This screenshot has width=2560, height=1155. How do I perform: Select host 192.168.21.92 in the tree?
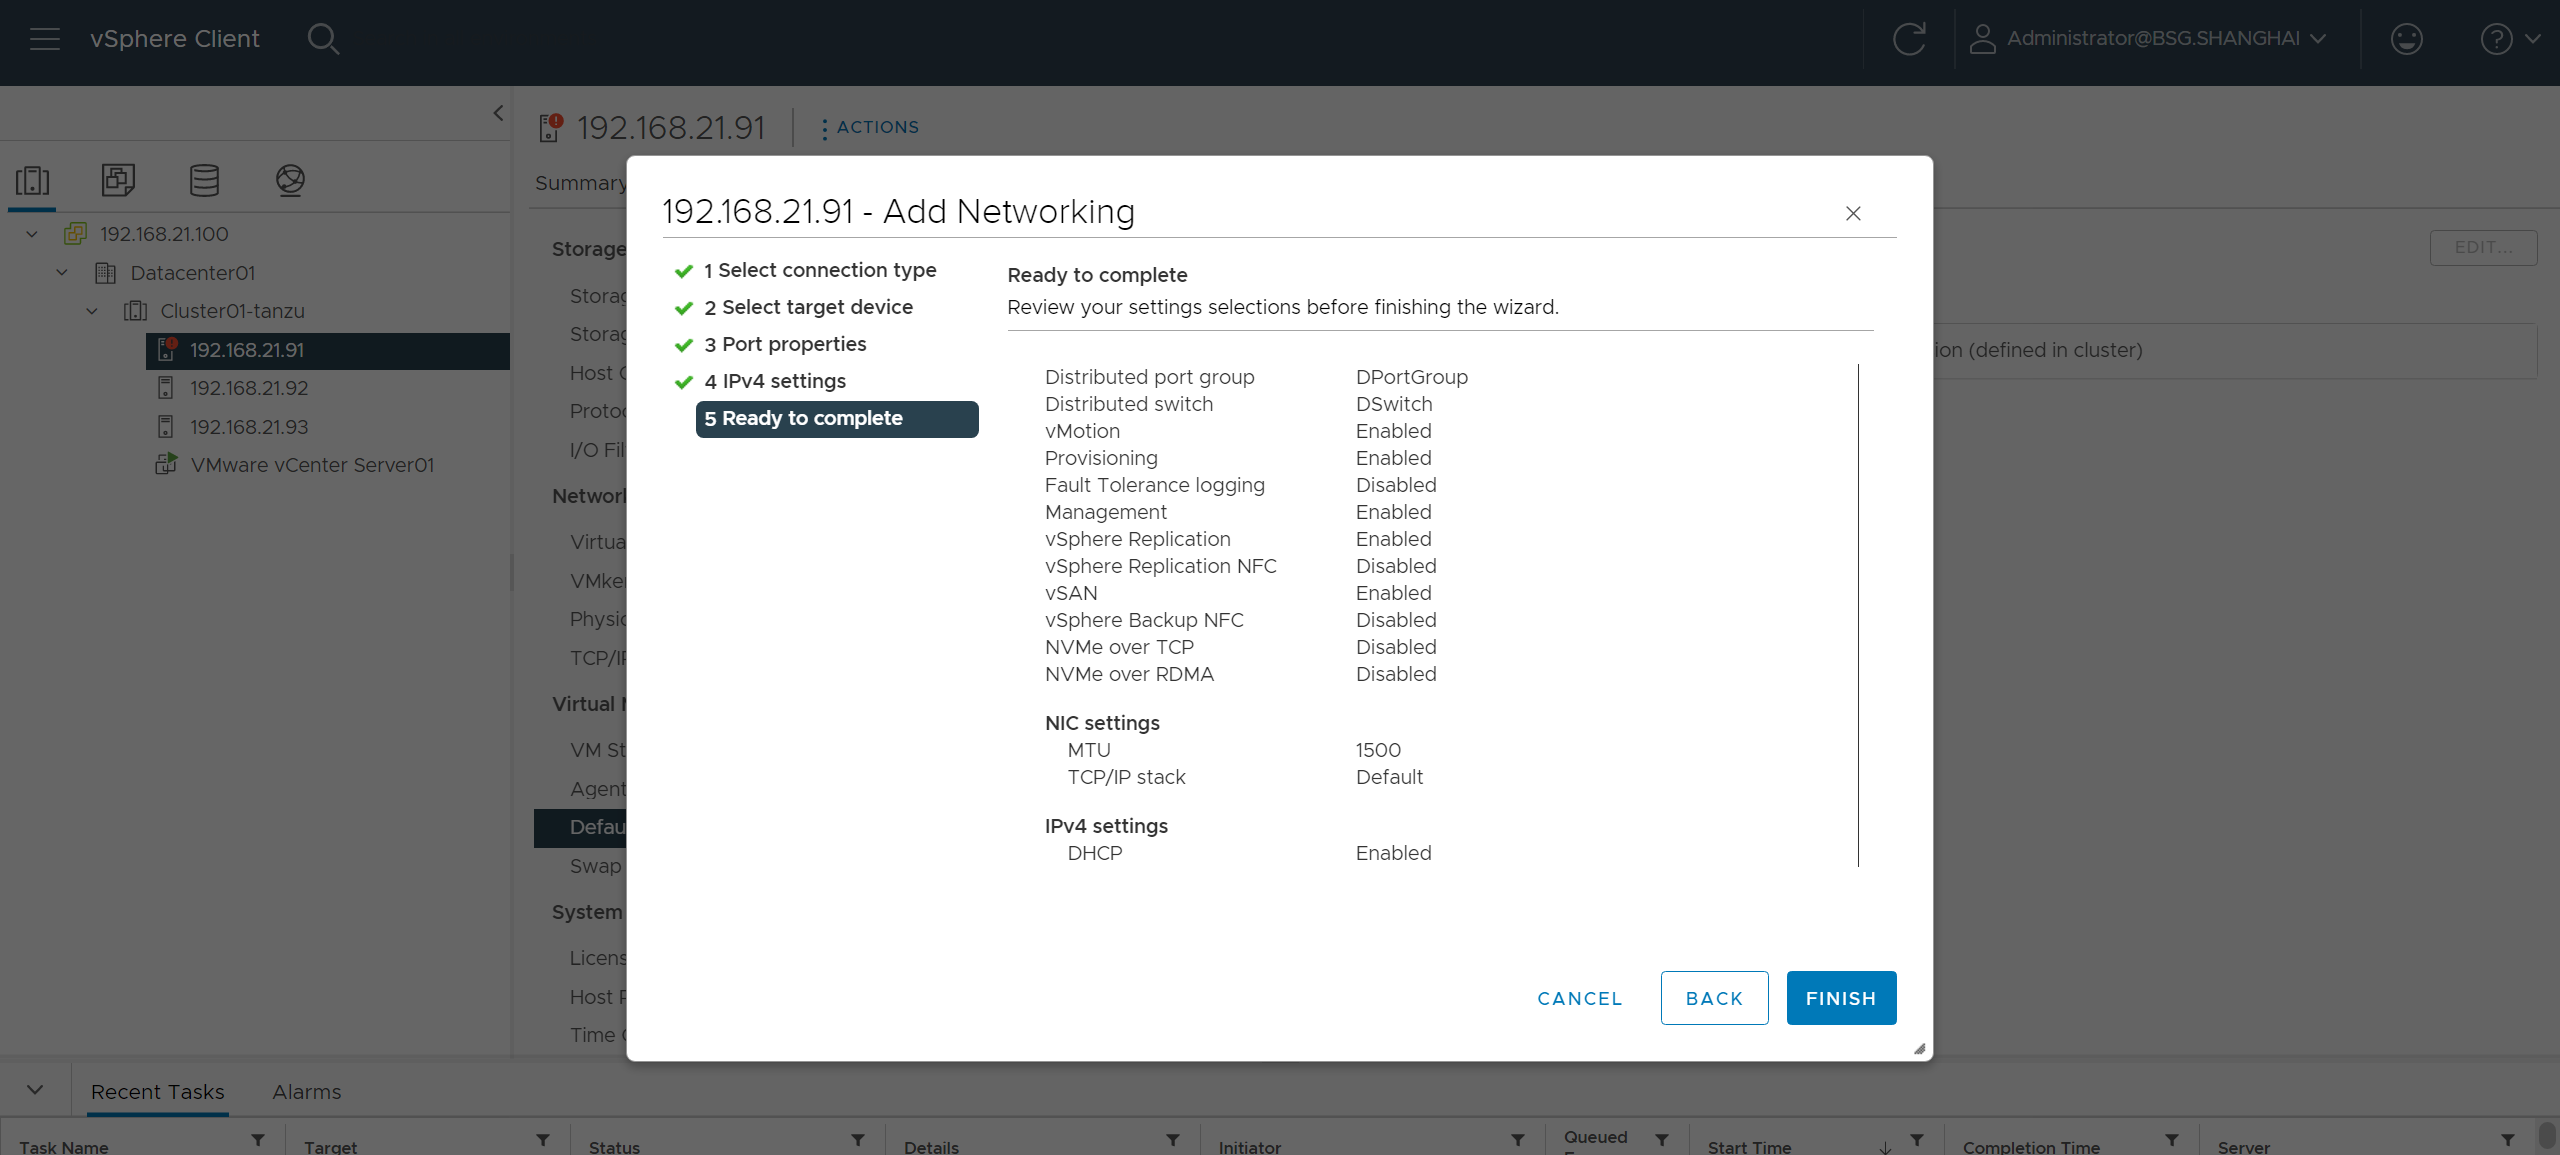[249, 388]
